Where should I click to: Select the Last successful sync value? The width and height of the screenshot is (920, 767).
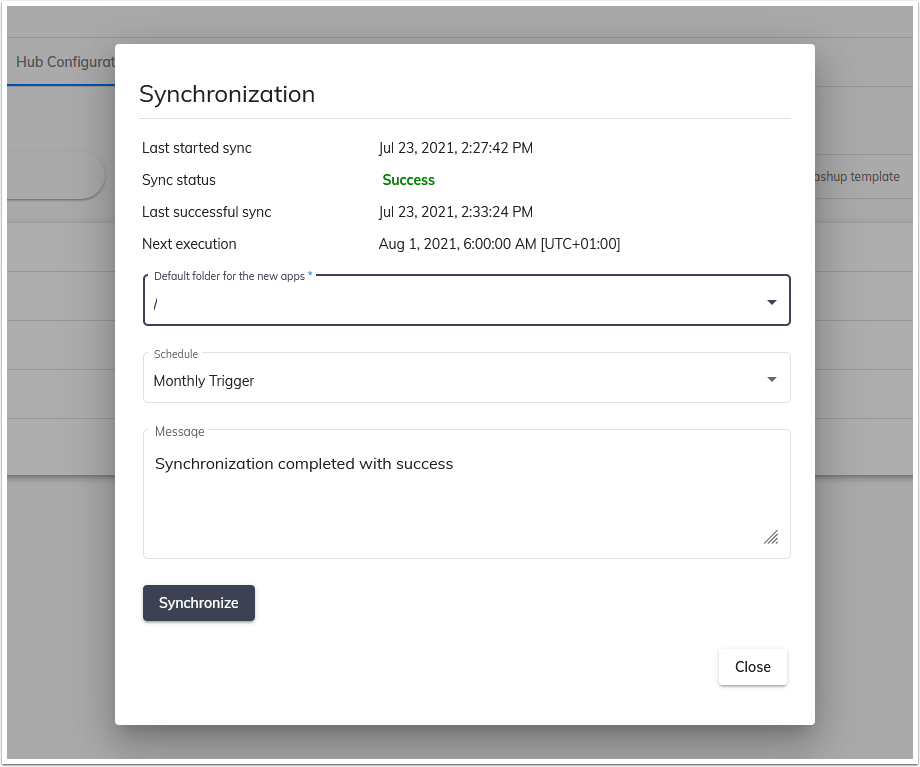coord(456,211)
